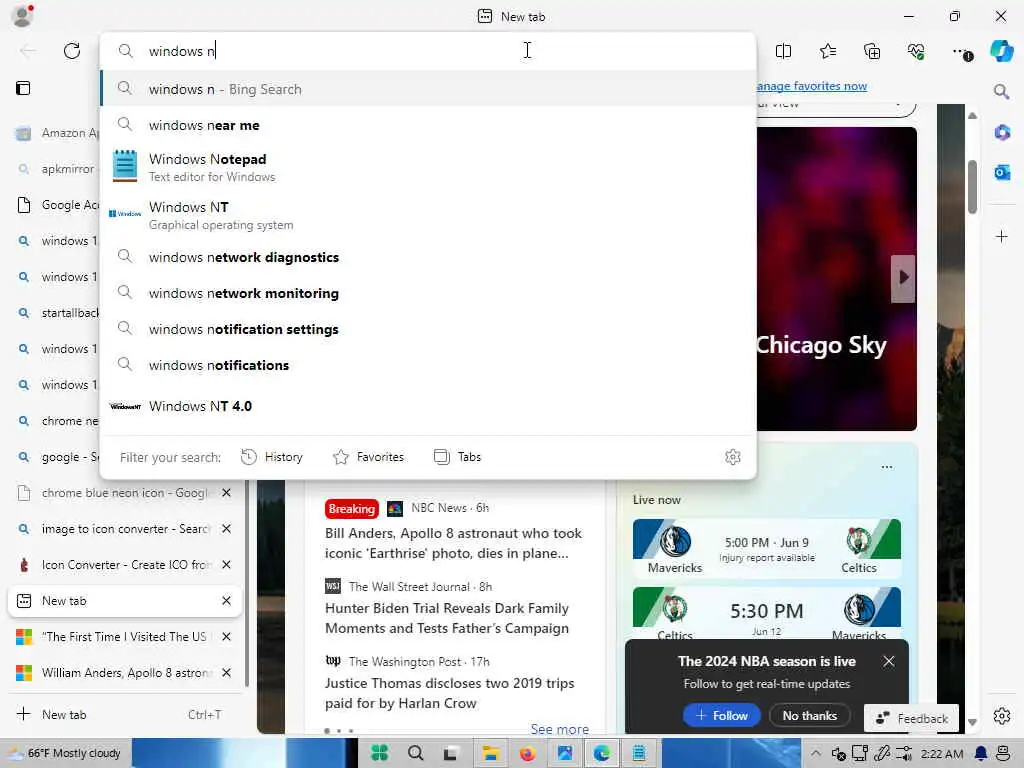Open sidebar settings gear at bottom

point(1002,716)
